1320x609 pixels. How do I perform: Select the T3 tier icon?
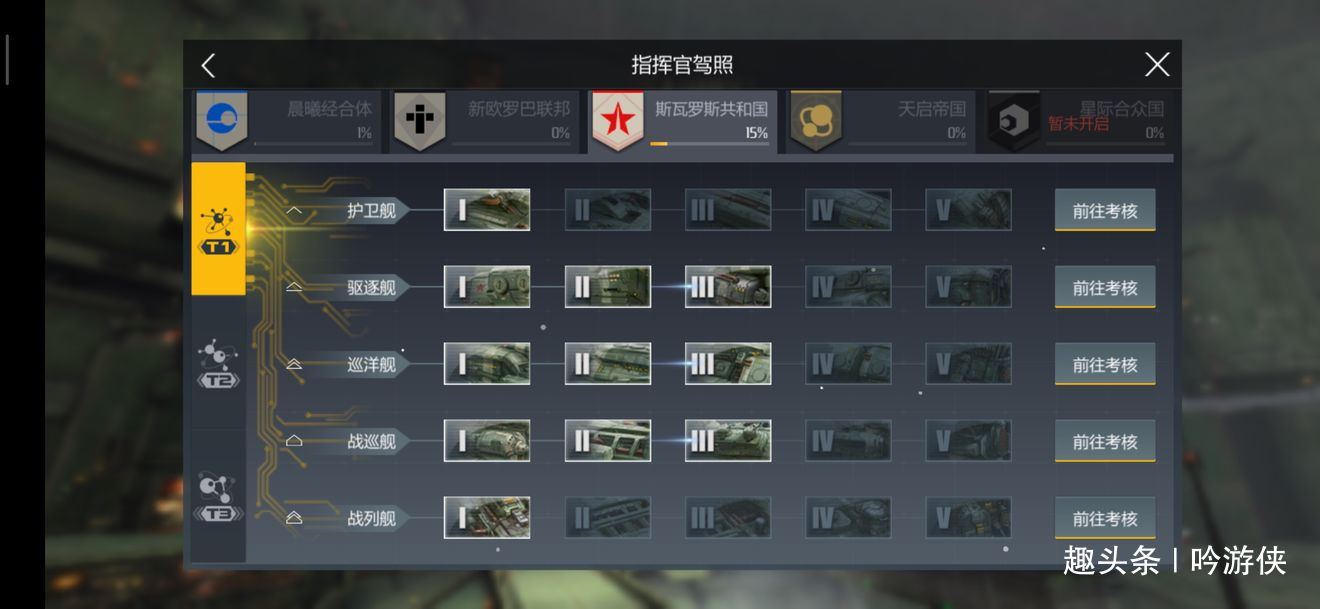[218, 497]
